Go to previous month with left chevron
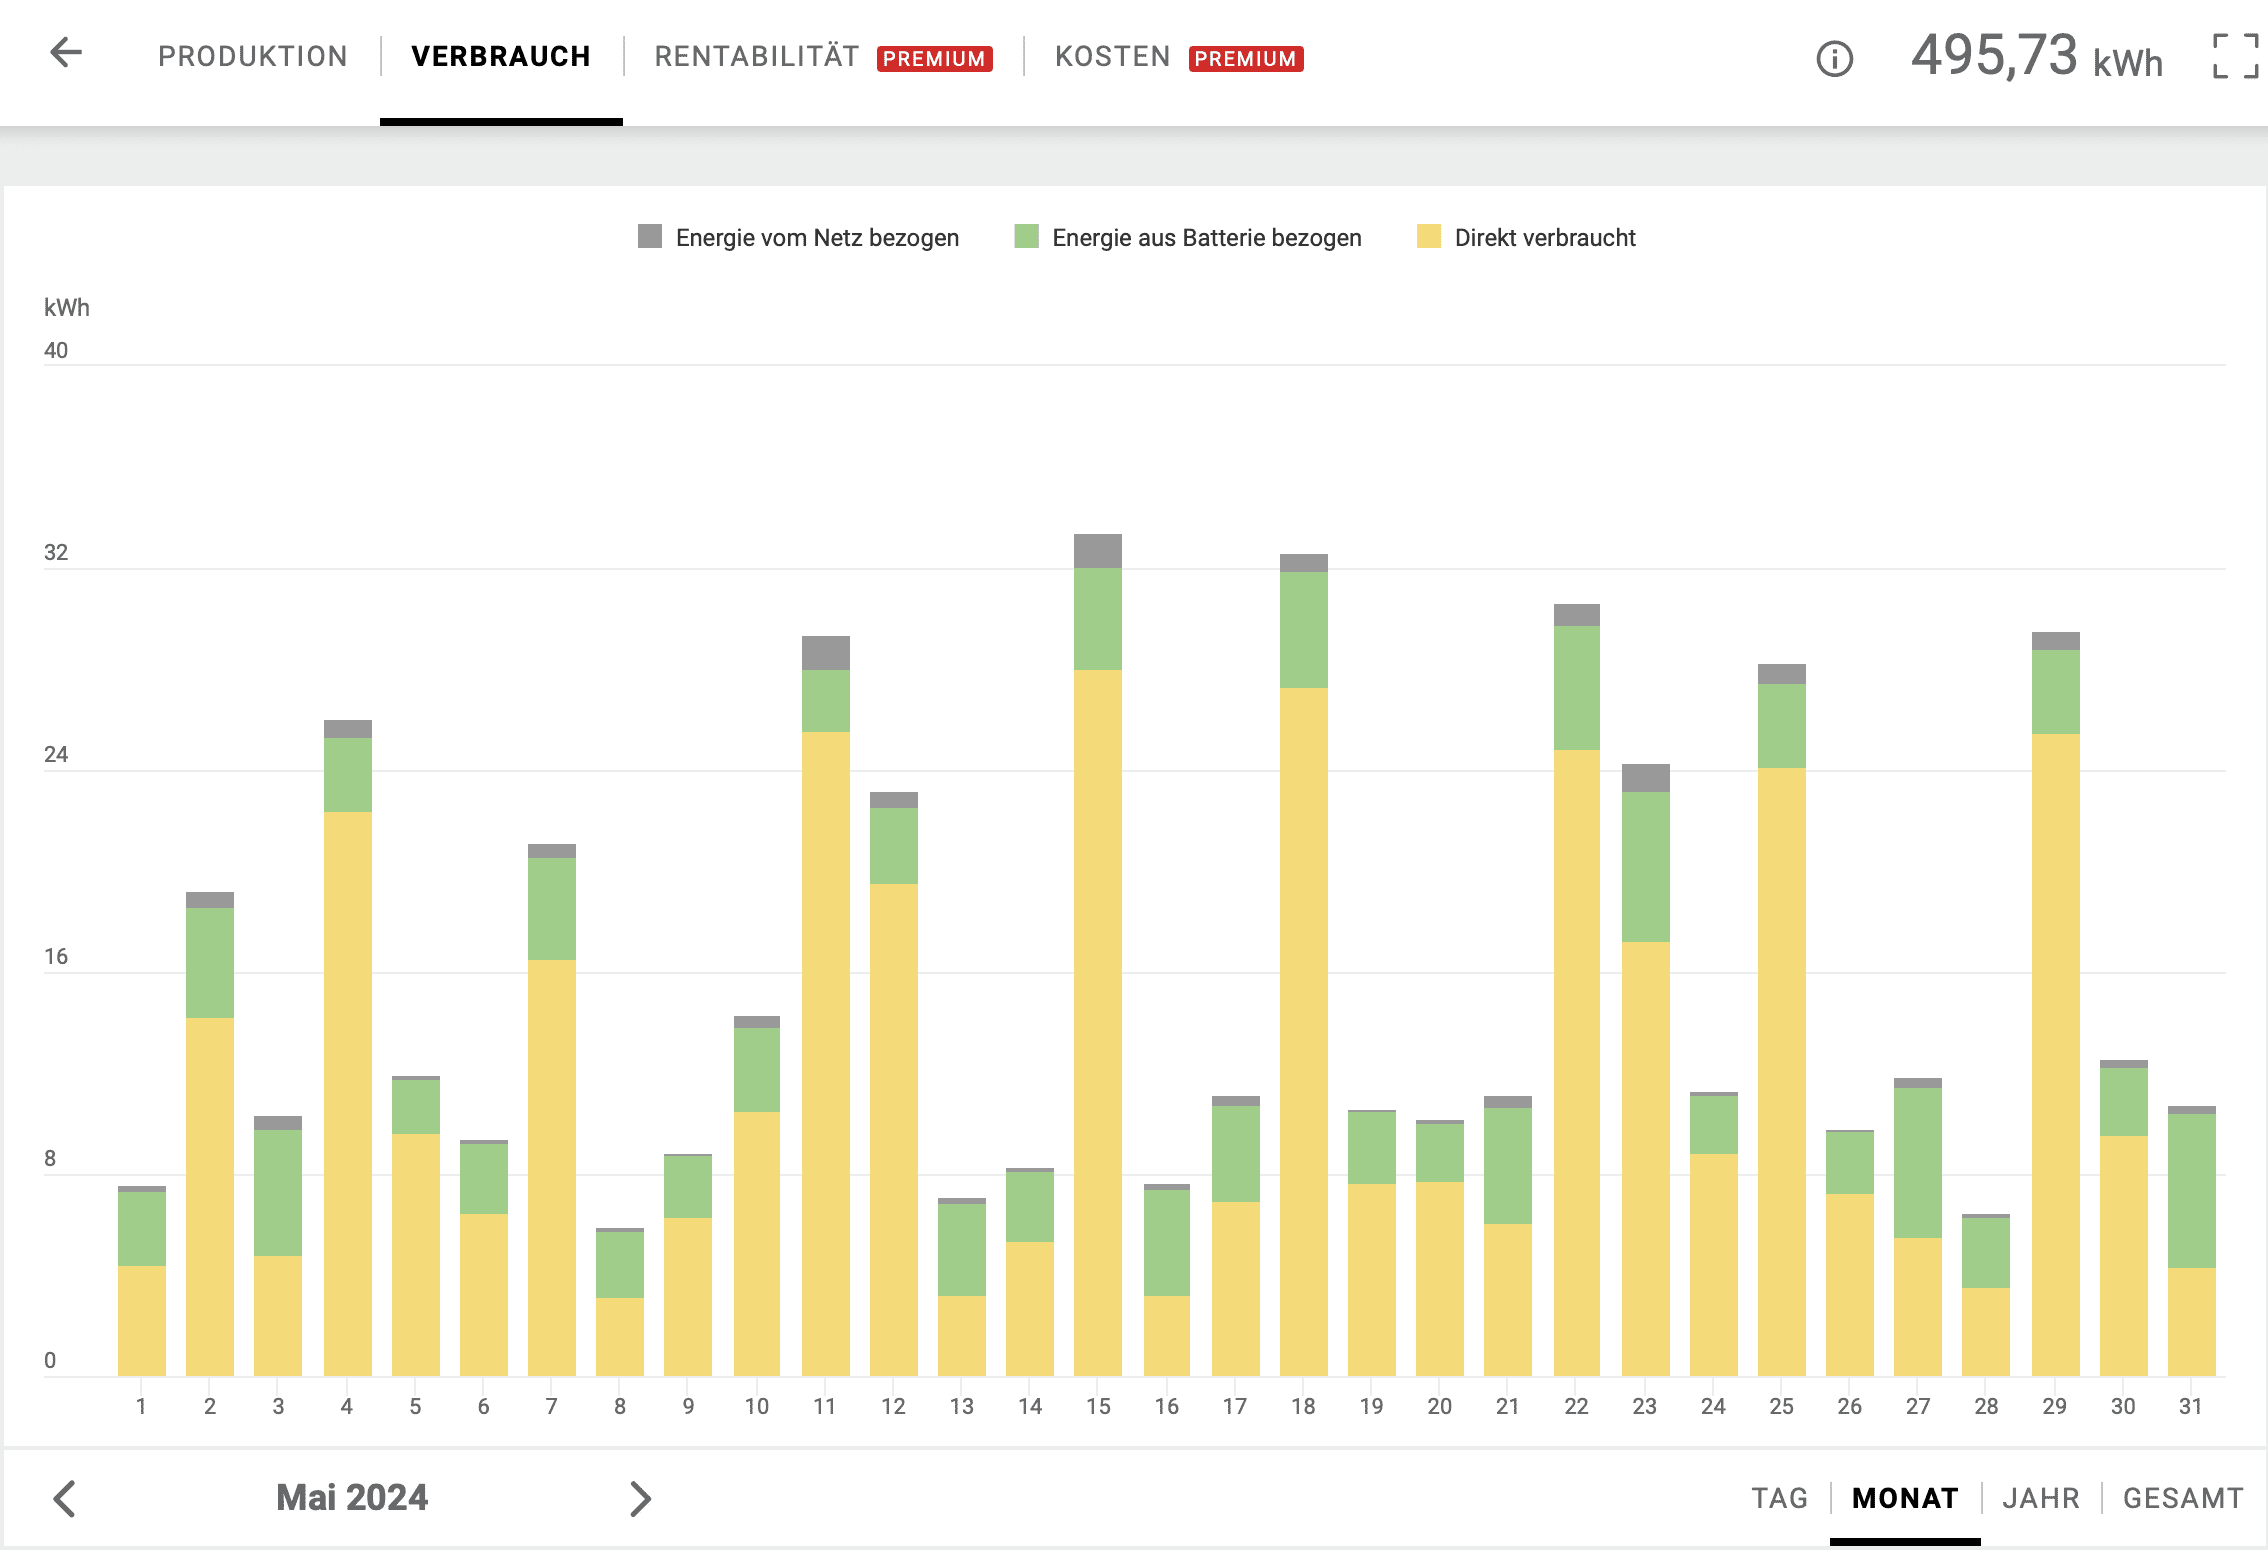This screenshot has width=2268, height=1550. pyautogui.click(x=64, y=1498)
